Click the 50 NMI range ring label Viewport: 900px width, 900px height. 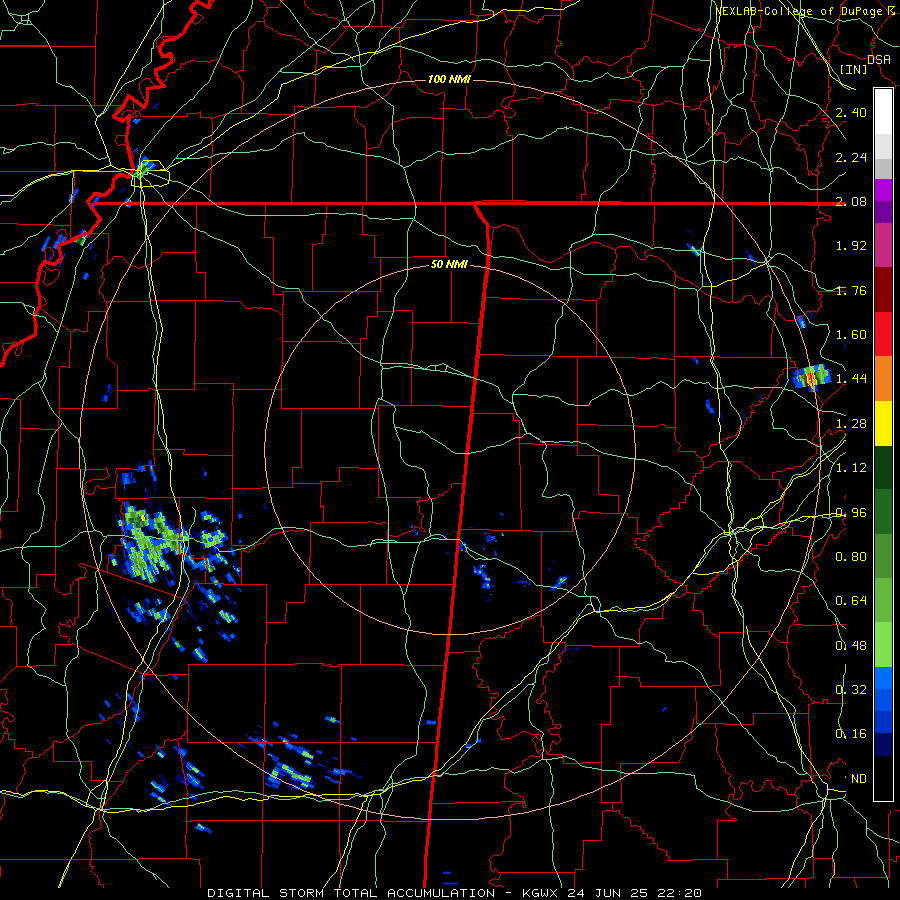(449, 265)
